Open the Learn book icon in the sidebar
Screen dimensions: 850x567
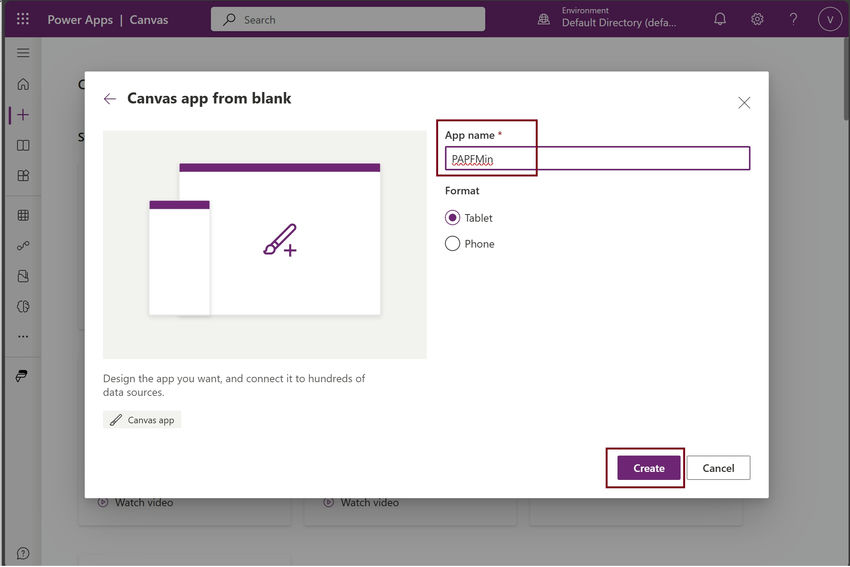coord(23,145)
